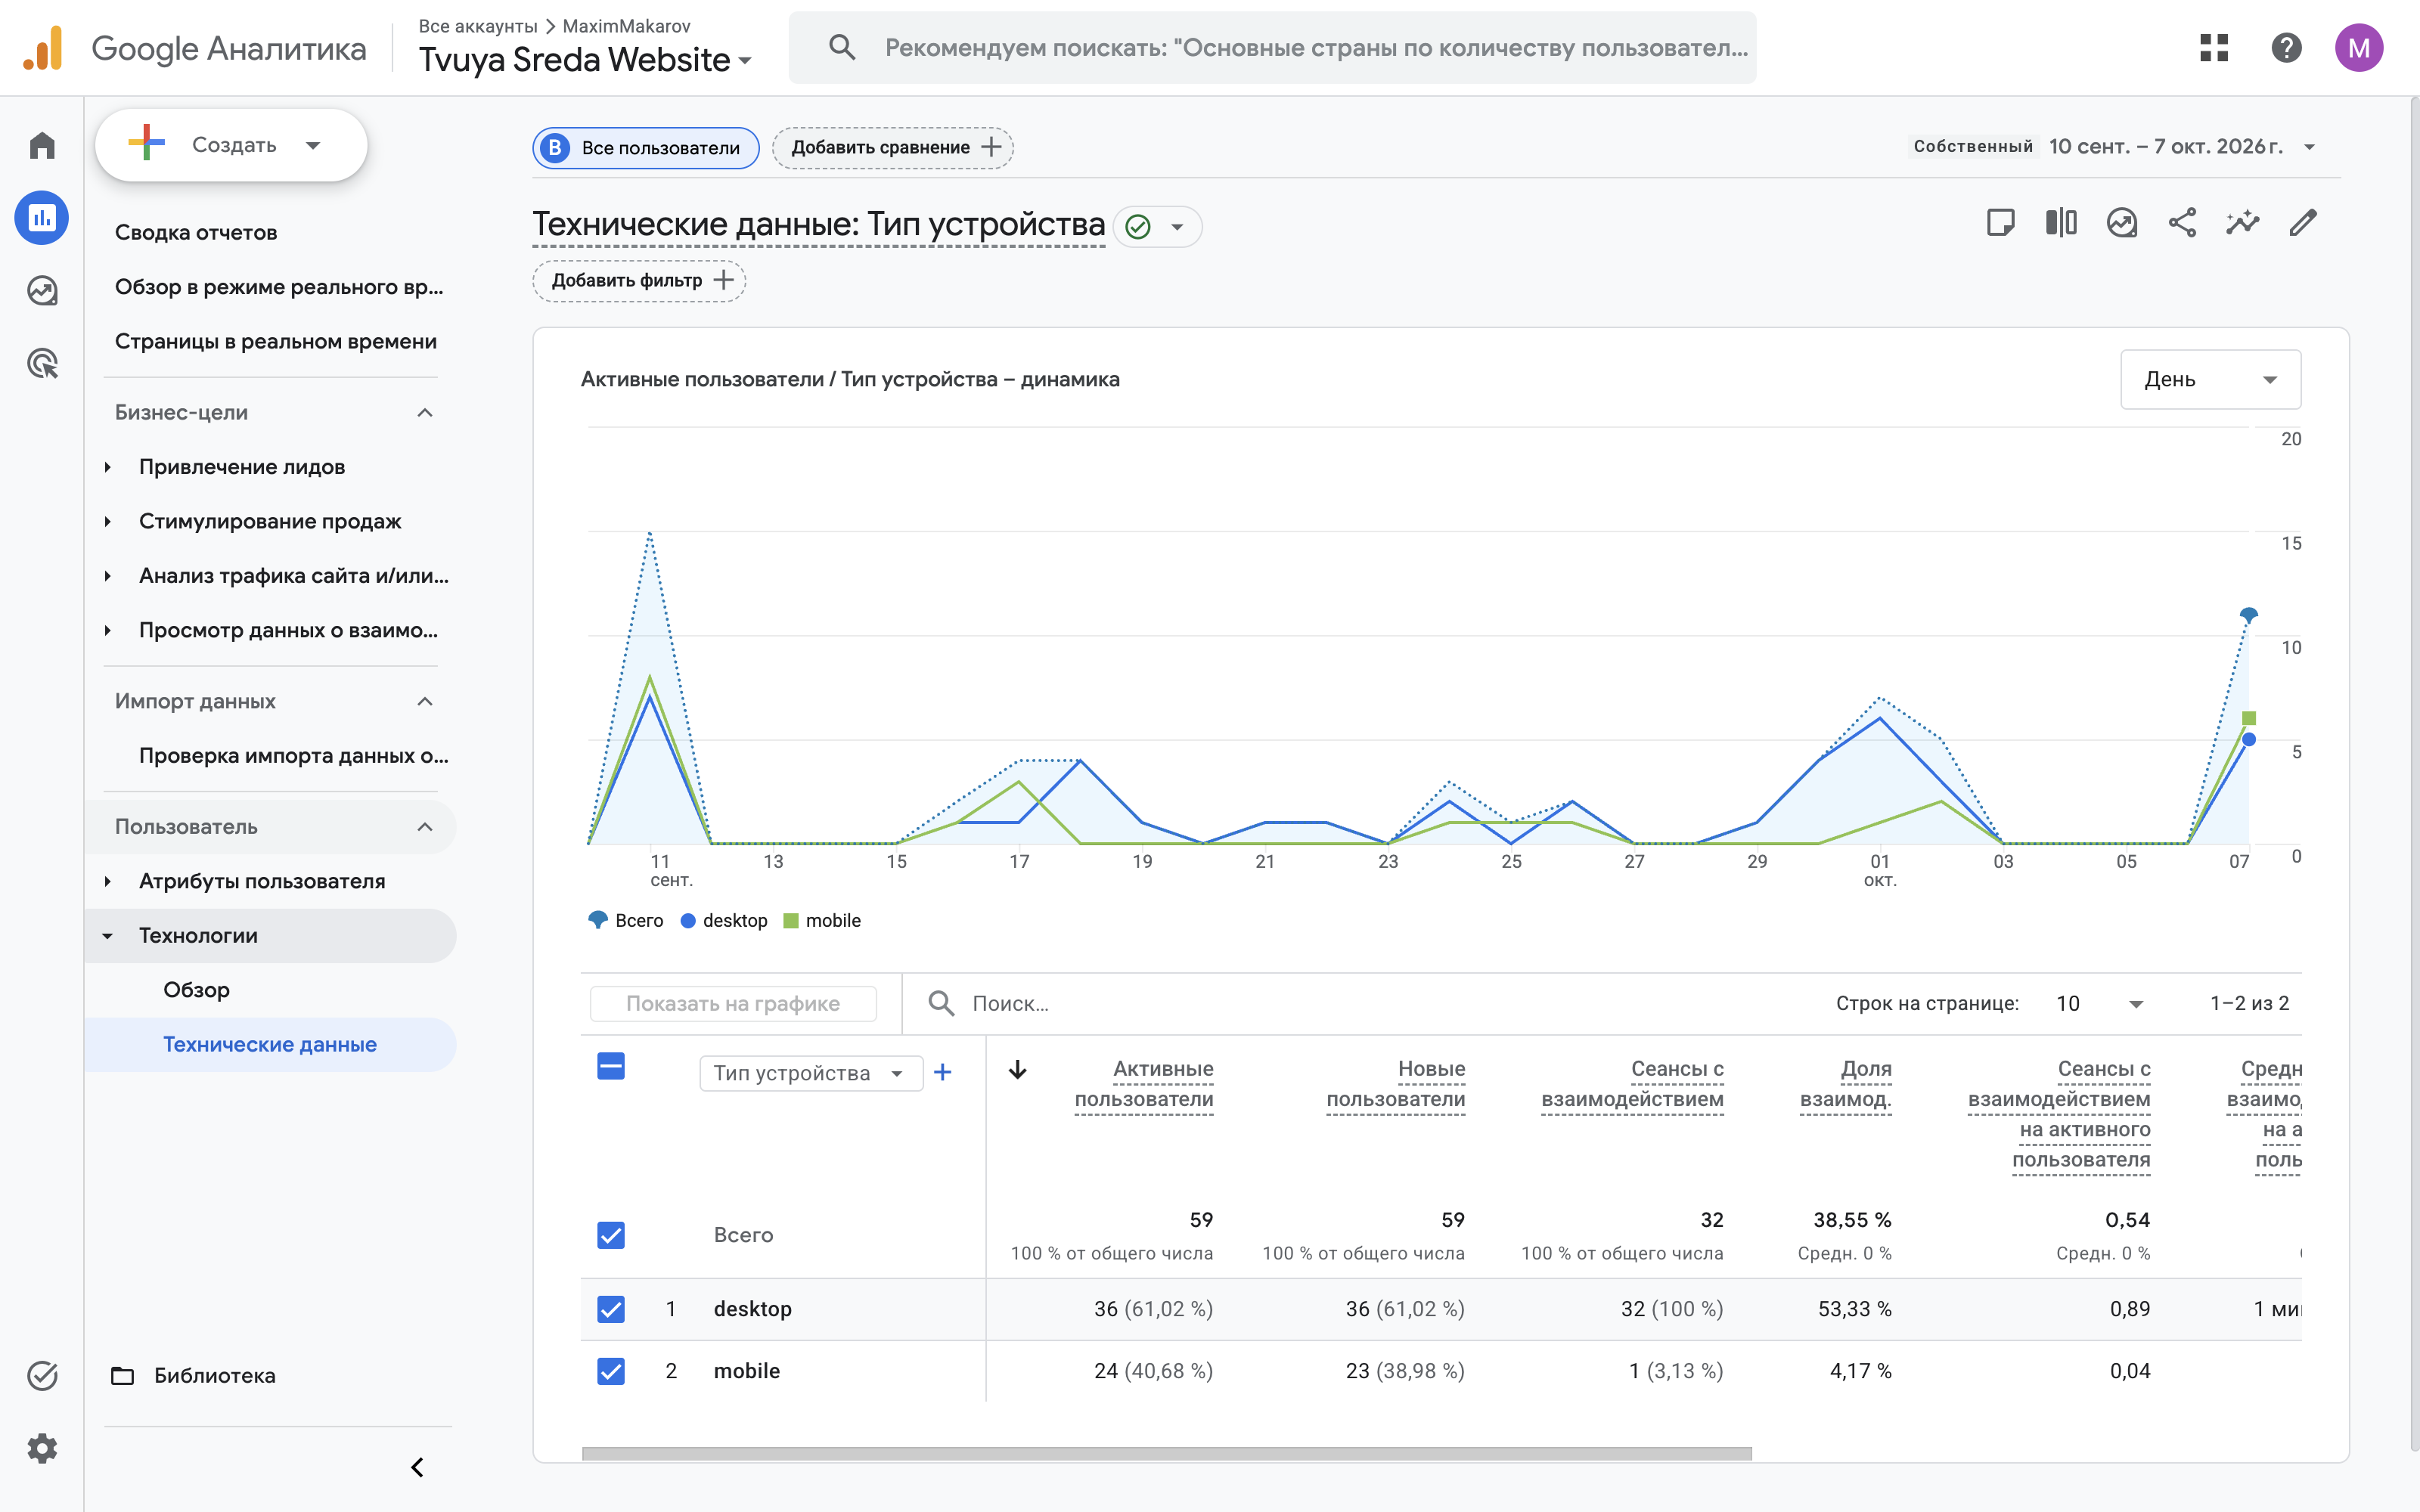The height and width of the screenshot is (1512, 2420).
Task: Select Технические данные in sidebar
Action: (x=270, y=1044)
